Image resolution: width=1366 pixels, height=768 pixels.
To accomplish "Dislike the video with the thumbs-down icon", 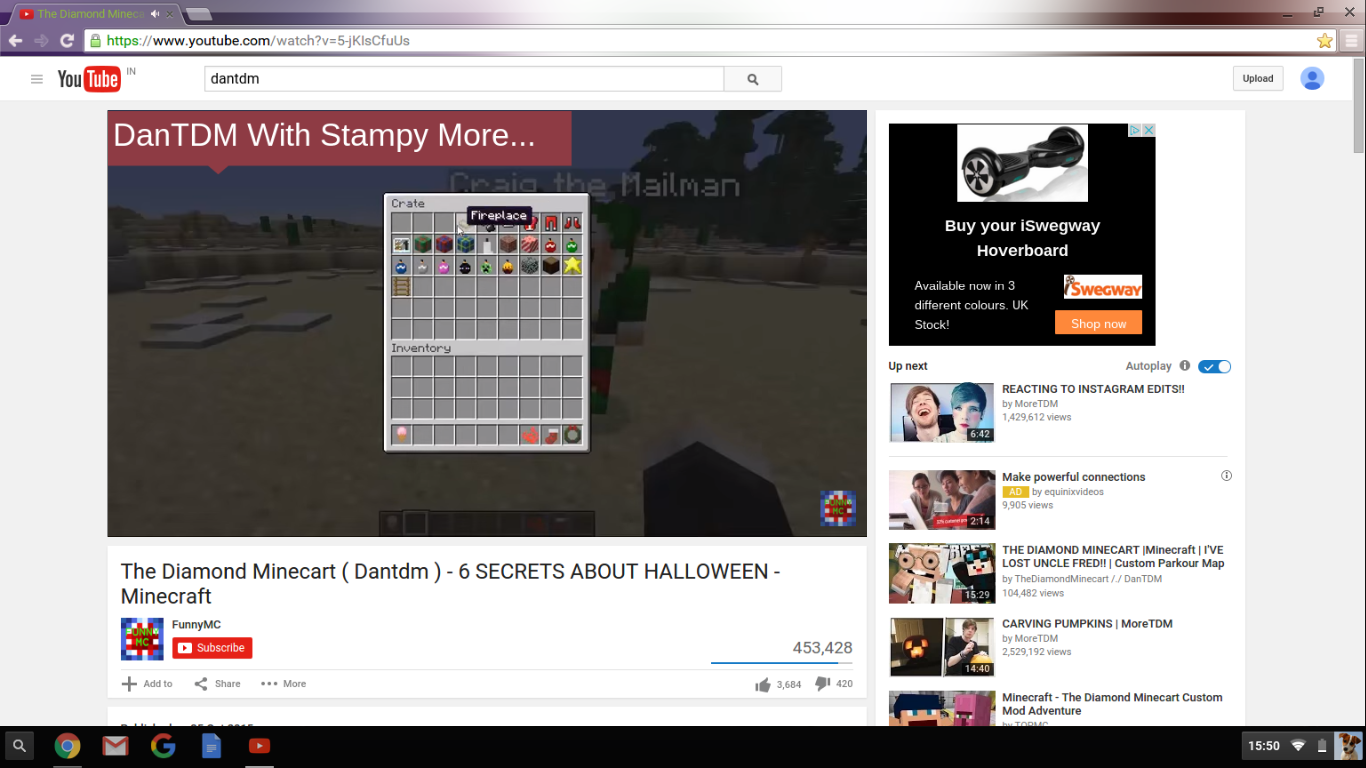I will 822,684.
